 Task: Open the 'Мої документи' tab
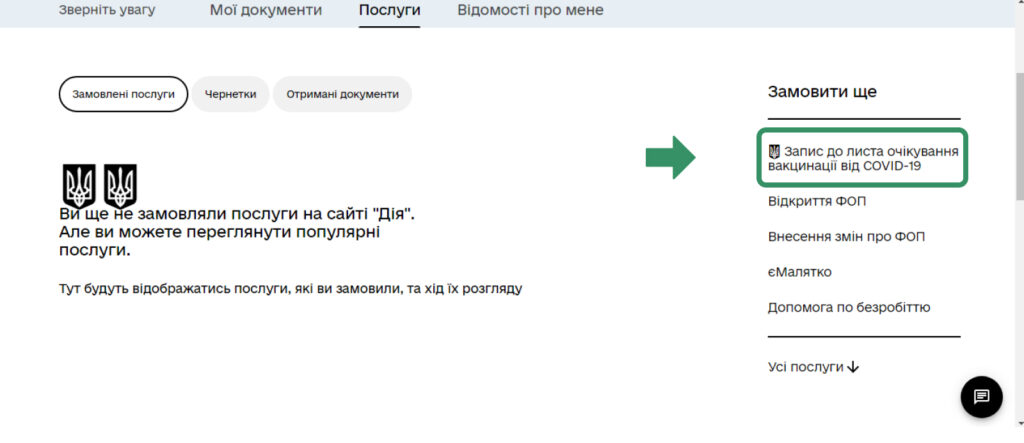point(266,10)
